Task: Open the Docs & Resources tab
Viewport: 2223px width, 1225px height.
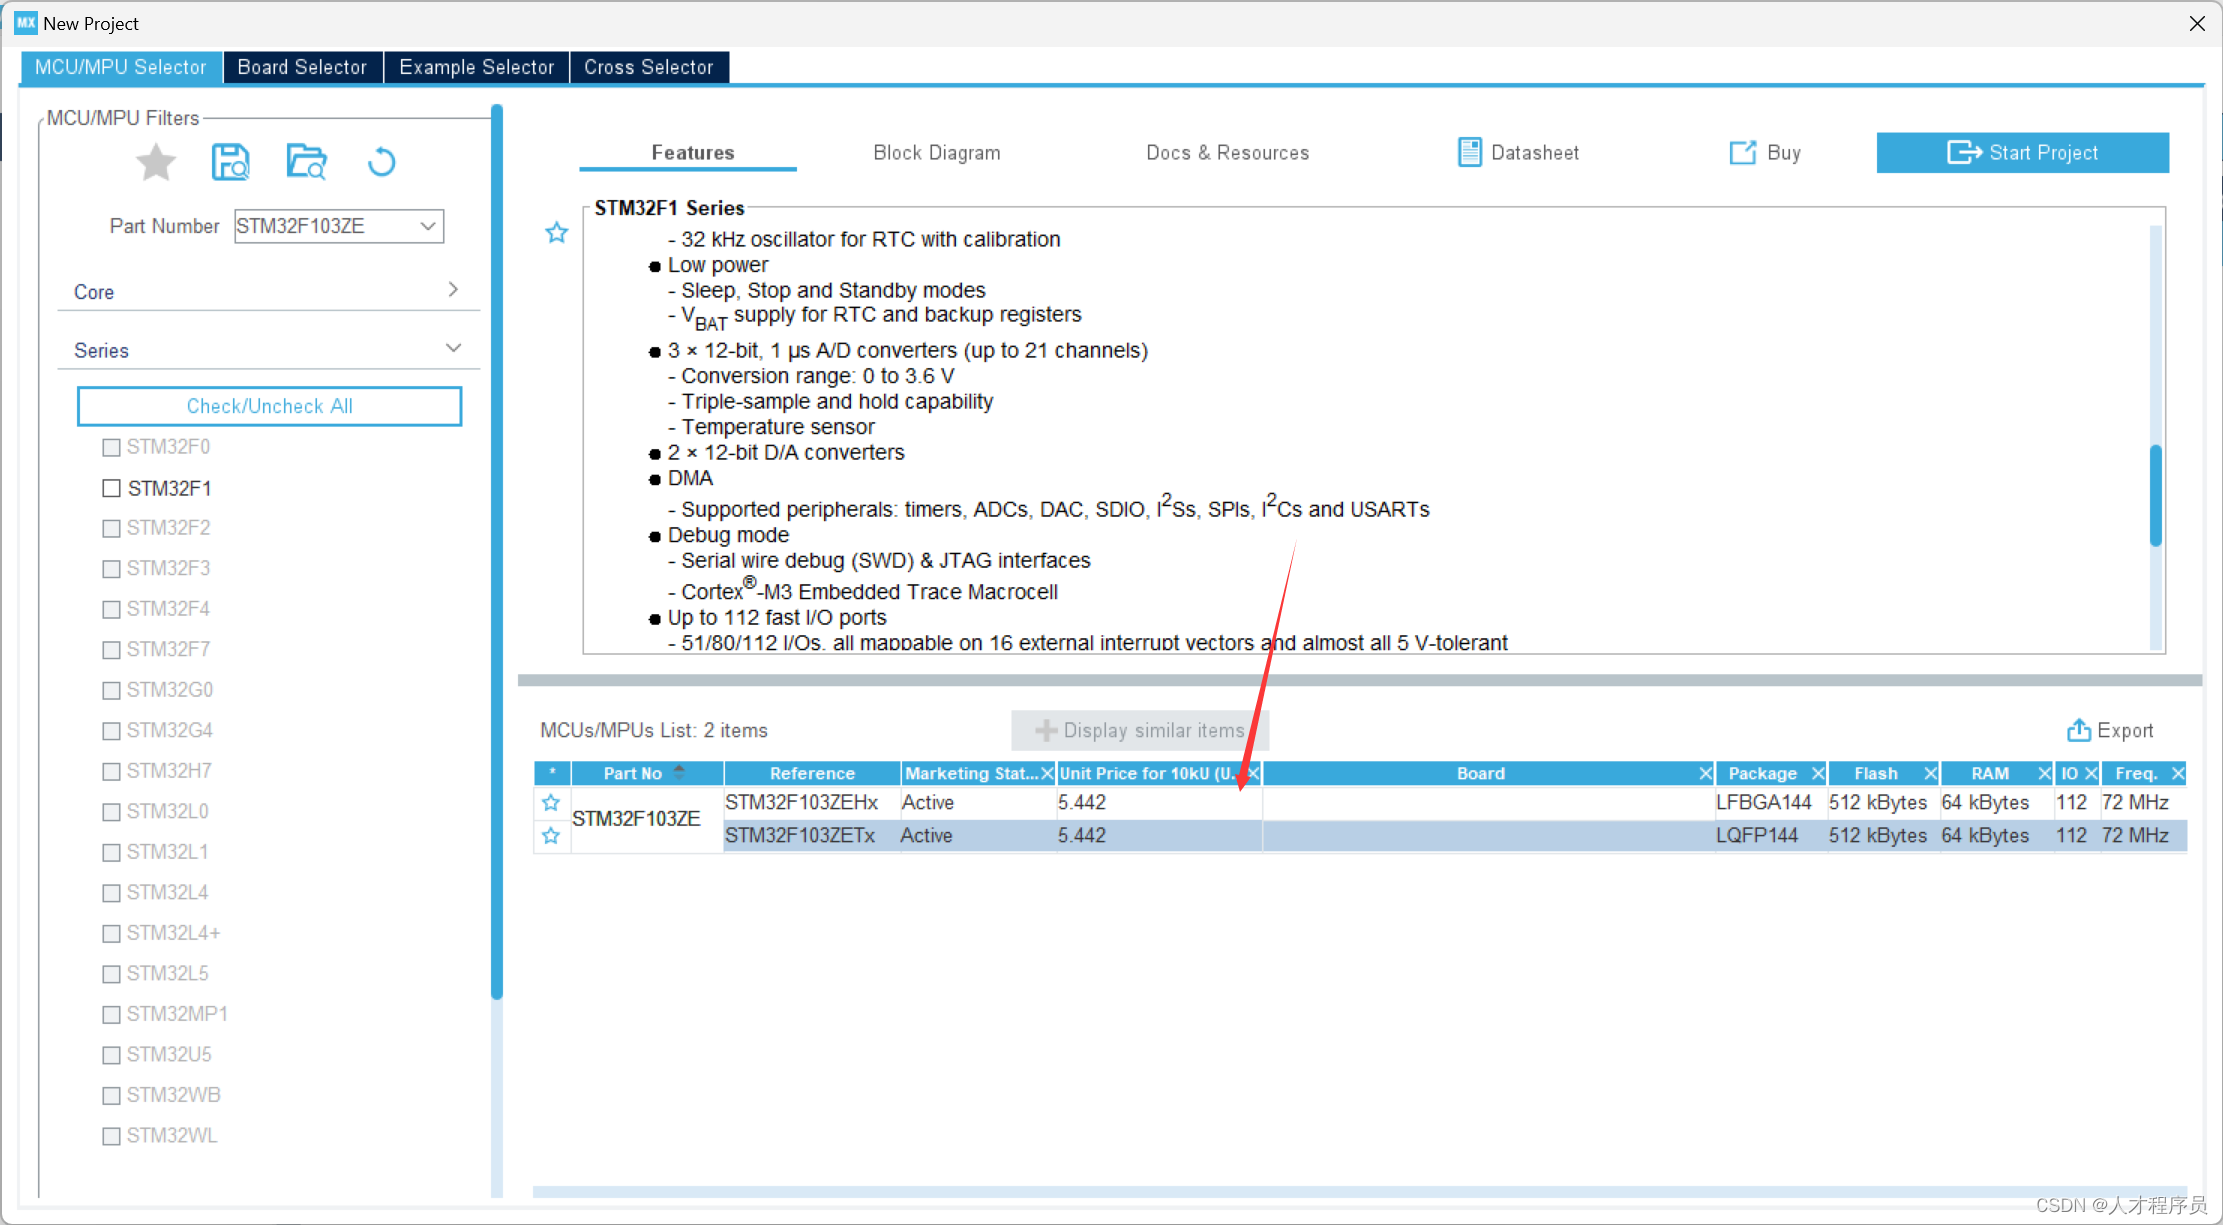Action: pyautogui.click(x=1228, y=152)
